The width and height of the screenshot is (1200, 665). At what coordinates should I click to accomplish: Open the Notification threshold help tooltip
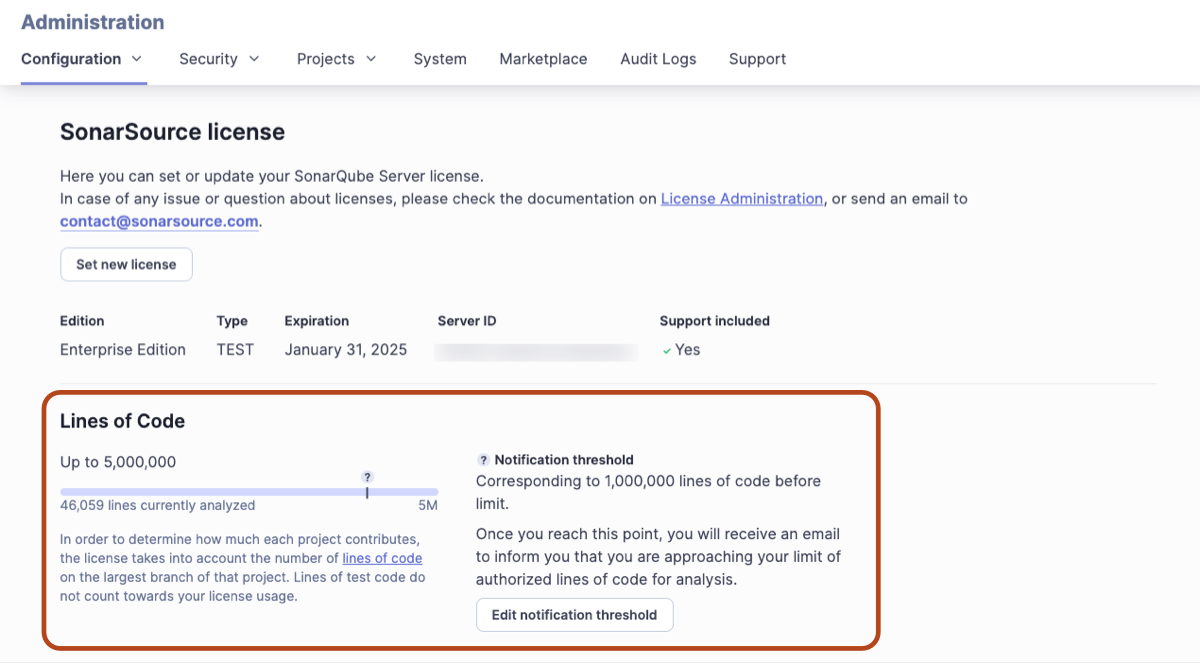pos(483,459)
